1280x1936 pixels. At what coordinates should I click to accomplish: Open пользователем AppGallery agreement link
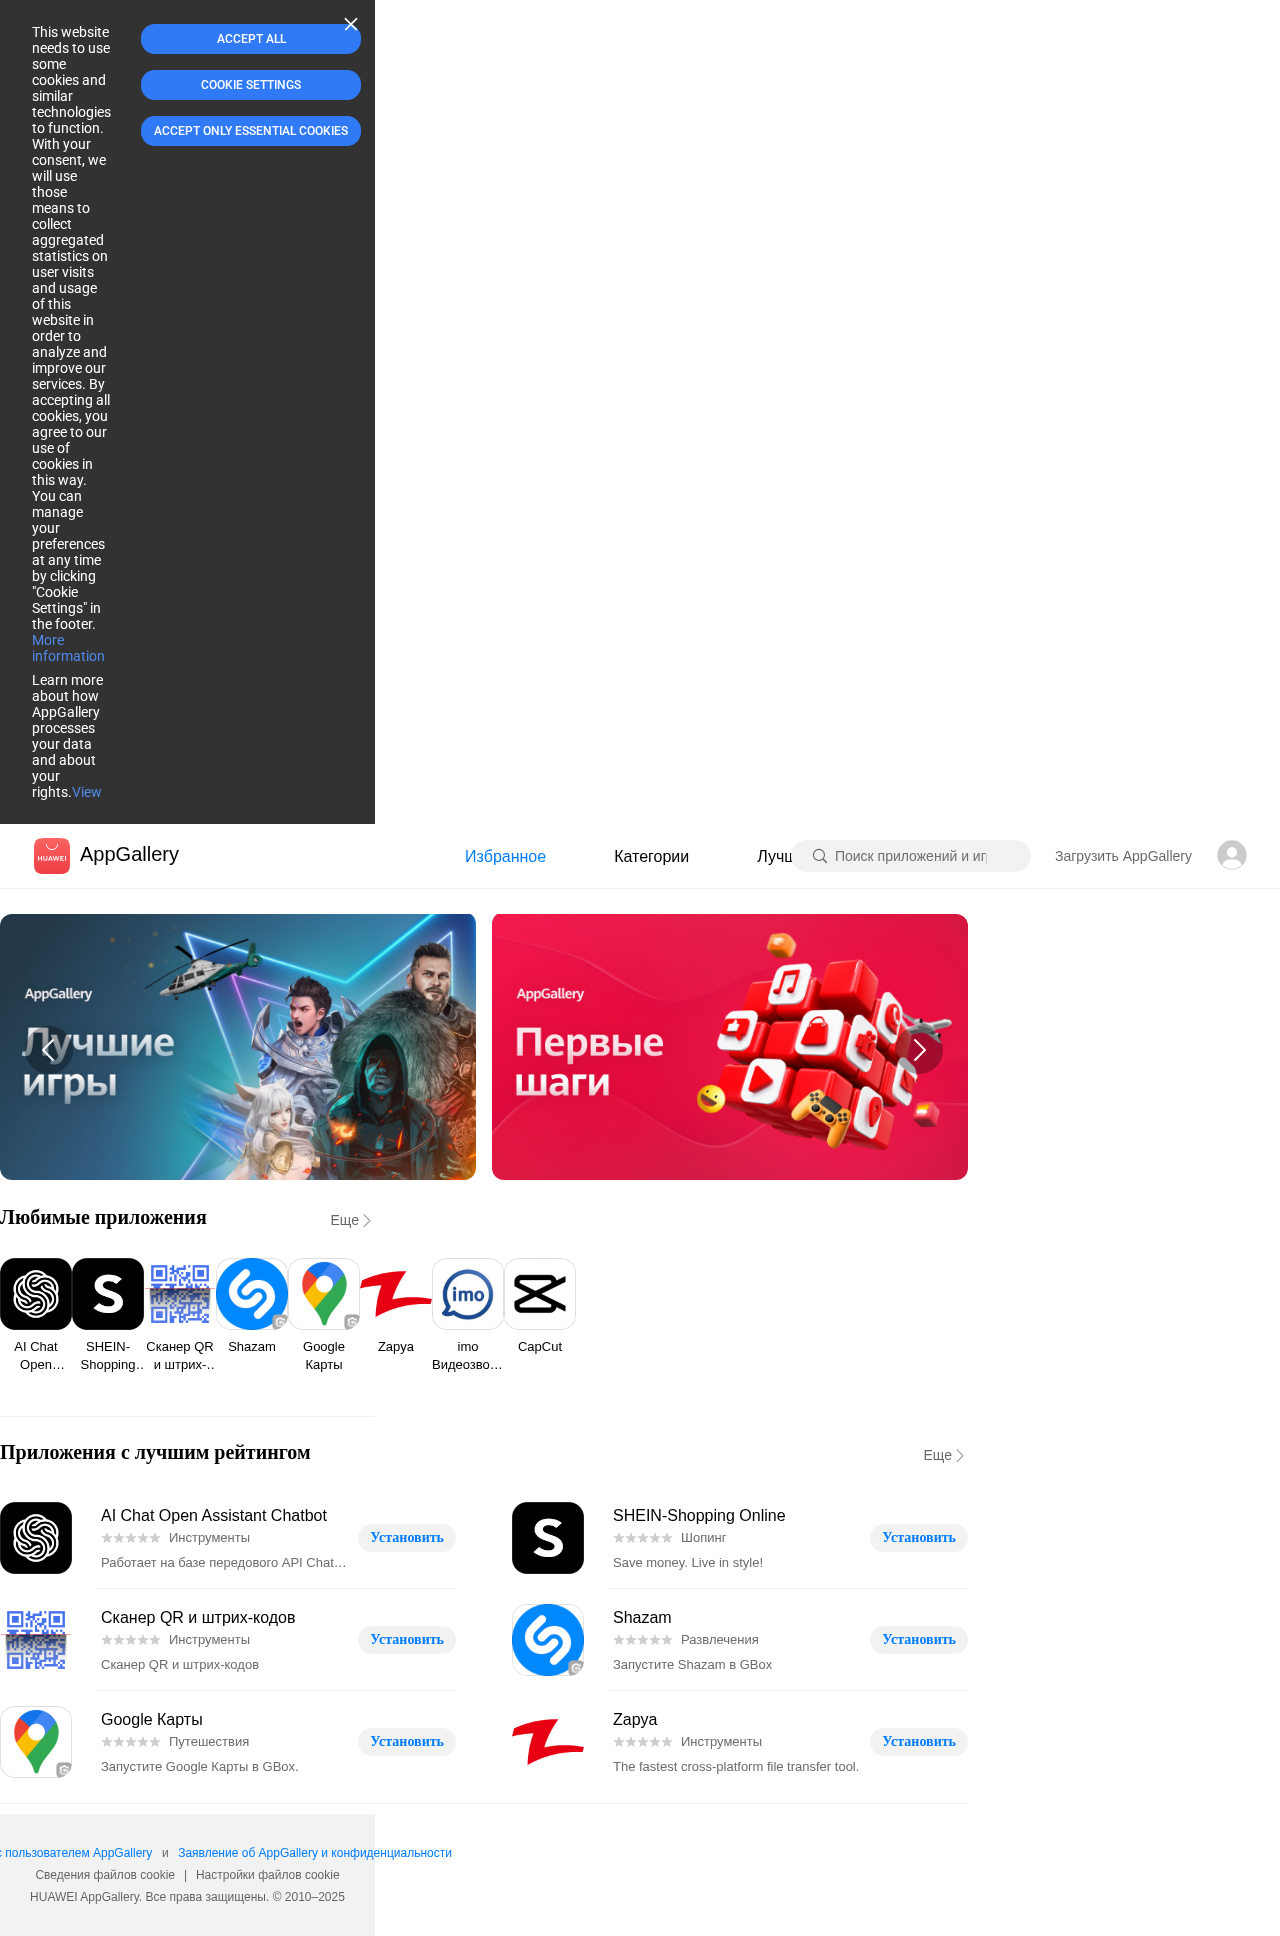tap(77, 1853)
